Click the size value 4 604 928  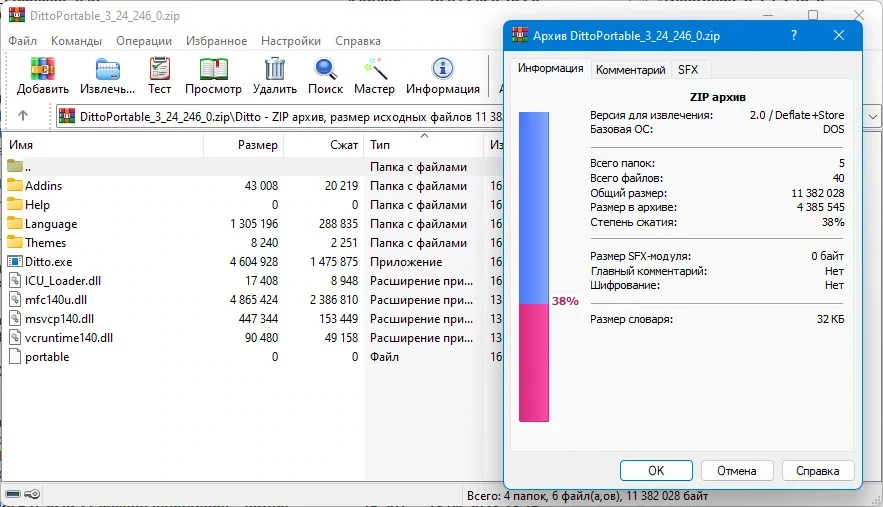(254, 261)
